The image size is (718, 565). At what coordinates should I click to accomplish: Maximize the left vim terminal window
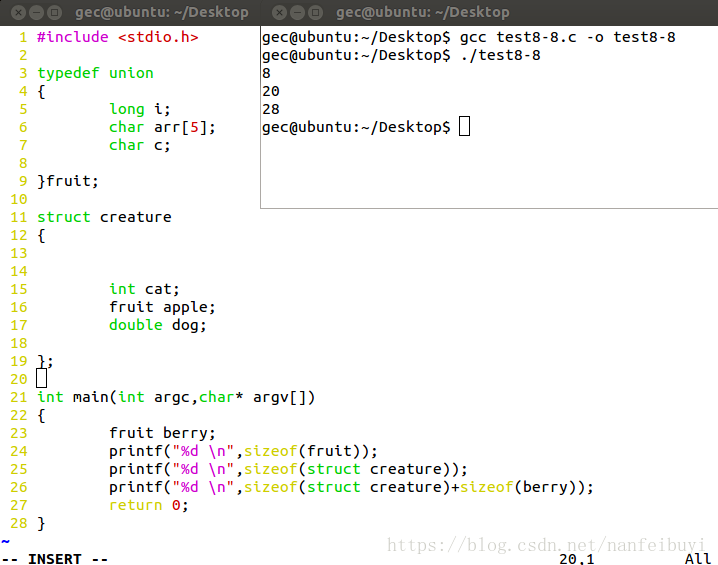pos(54,12)
